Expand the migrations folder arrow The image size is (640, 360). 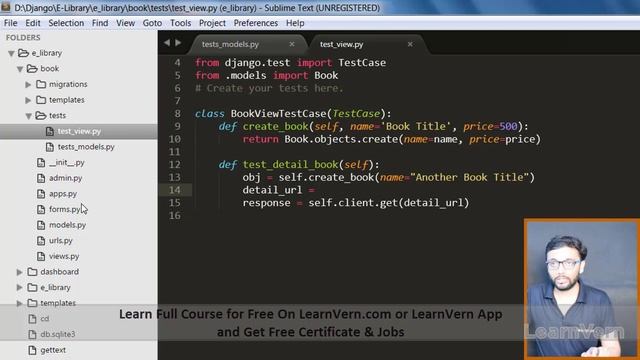[x=28, y=84]
